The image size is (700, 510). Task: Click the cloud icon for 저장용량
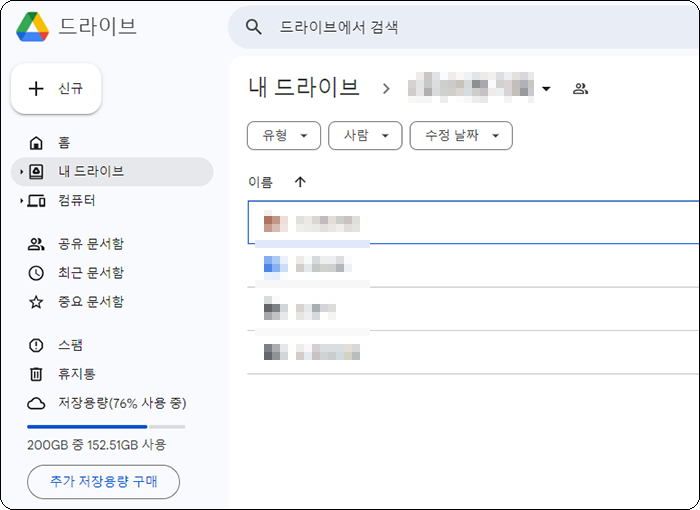[36, 403]
